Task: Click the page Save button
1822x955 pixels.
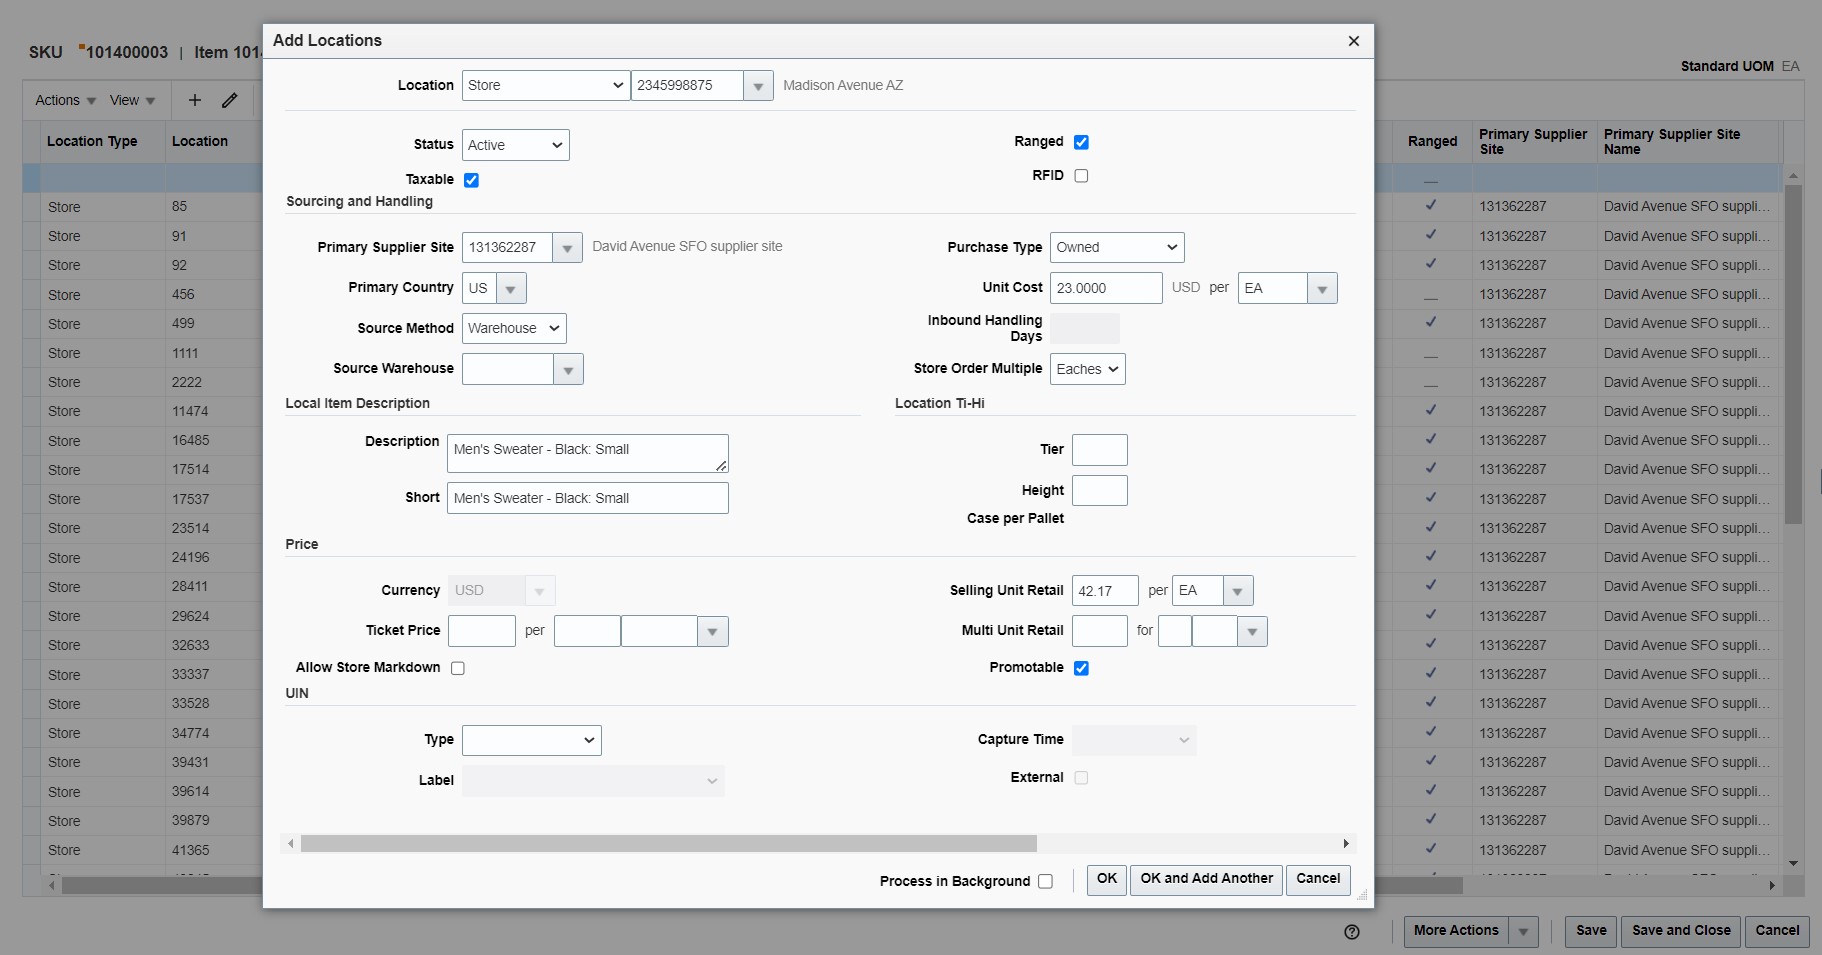Action: coord(1591,931)
